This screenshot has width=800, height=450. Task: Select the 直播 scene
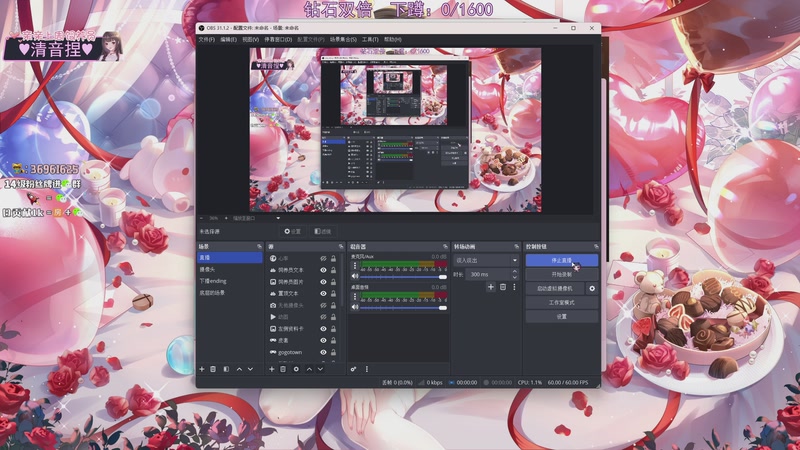[x=230, y=258]
